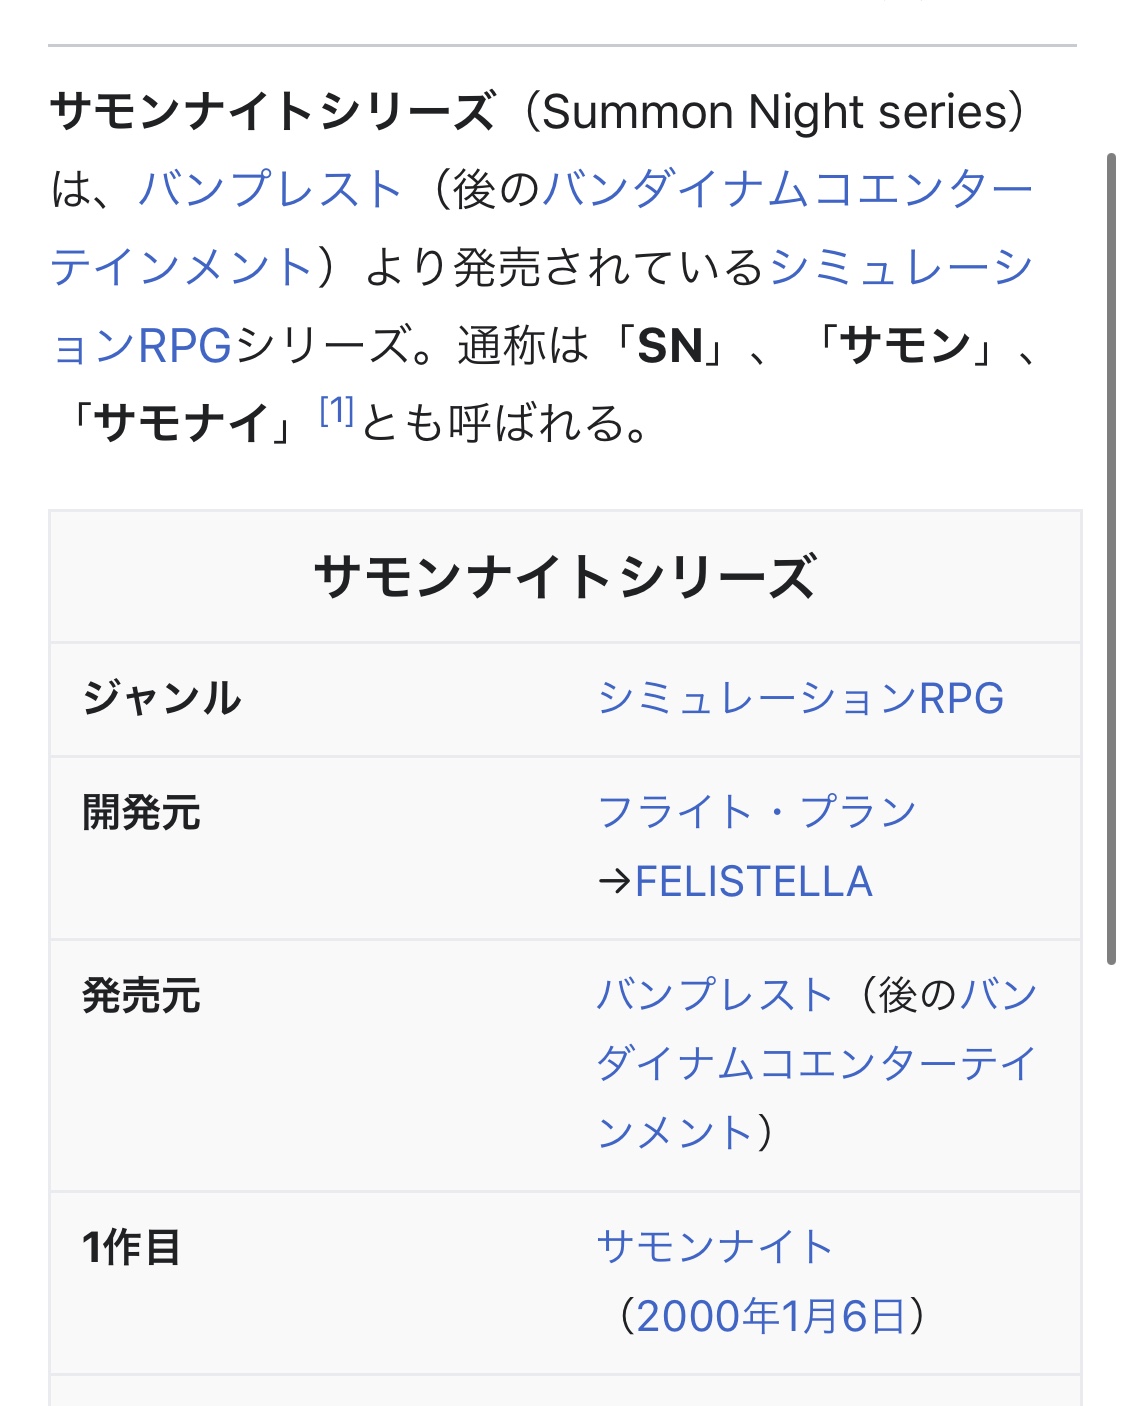Open シミュレーションRPG link in the ジャンル row
This screenshot has height=1406, width=1125.
pyautogui.click(x=800, y=698)
